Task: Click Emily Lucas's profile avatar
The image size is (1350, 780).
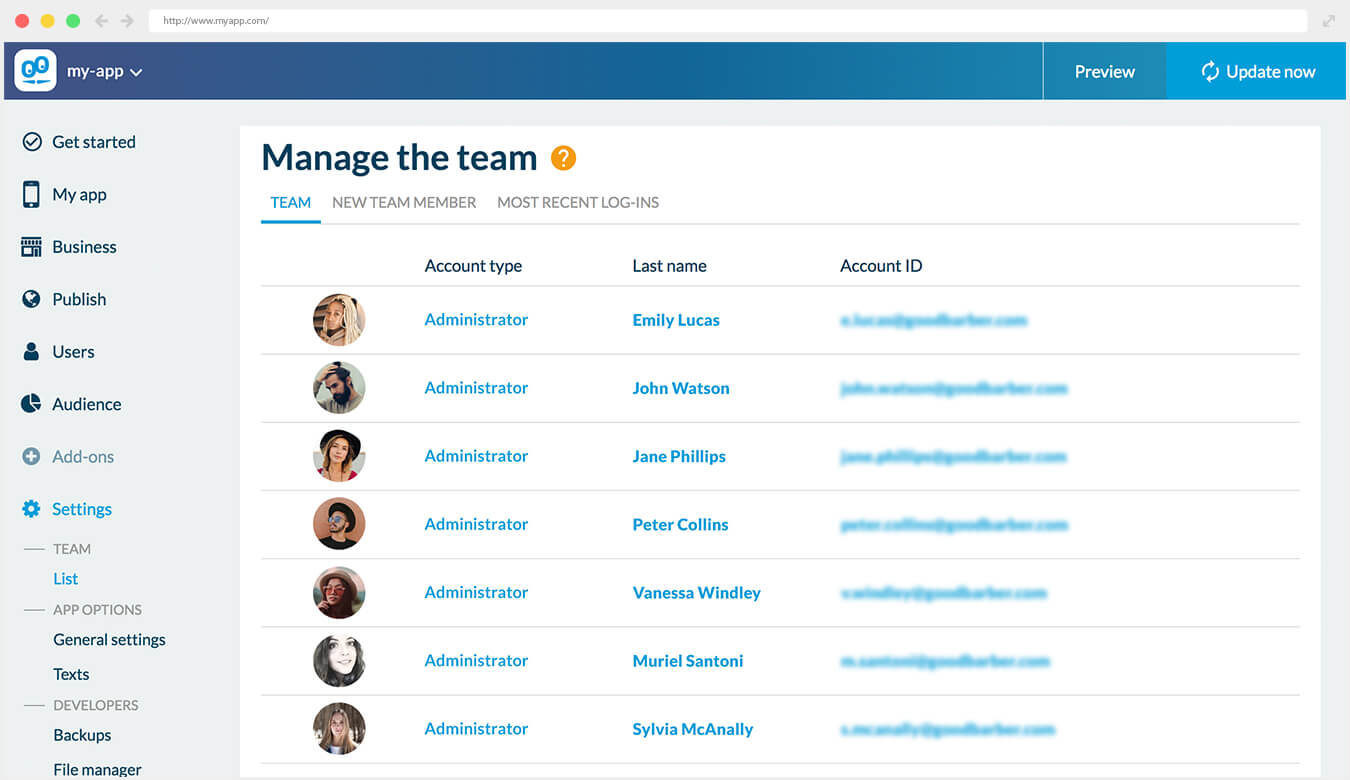Action: pos(339,320)
